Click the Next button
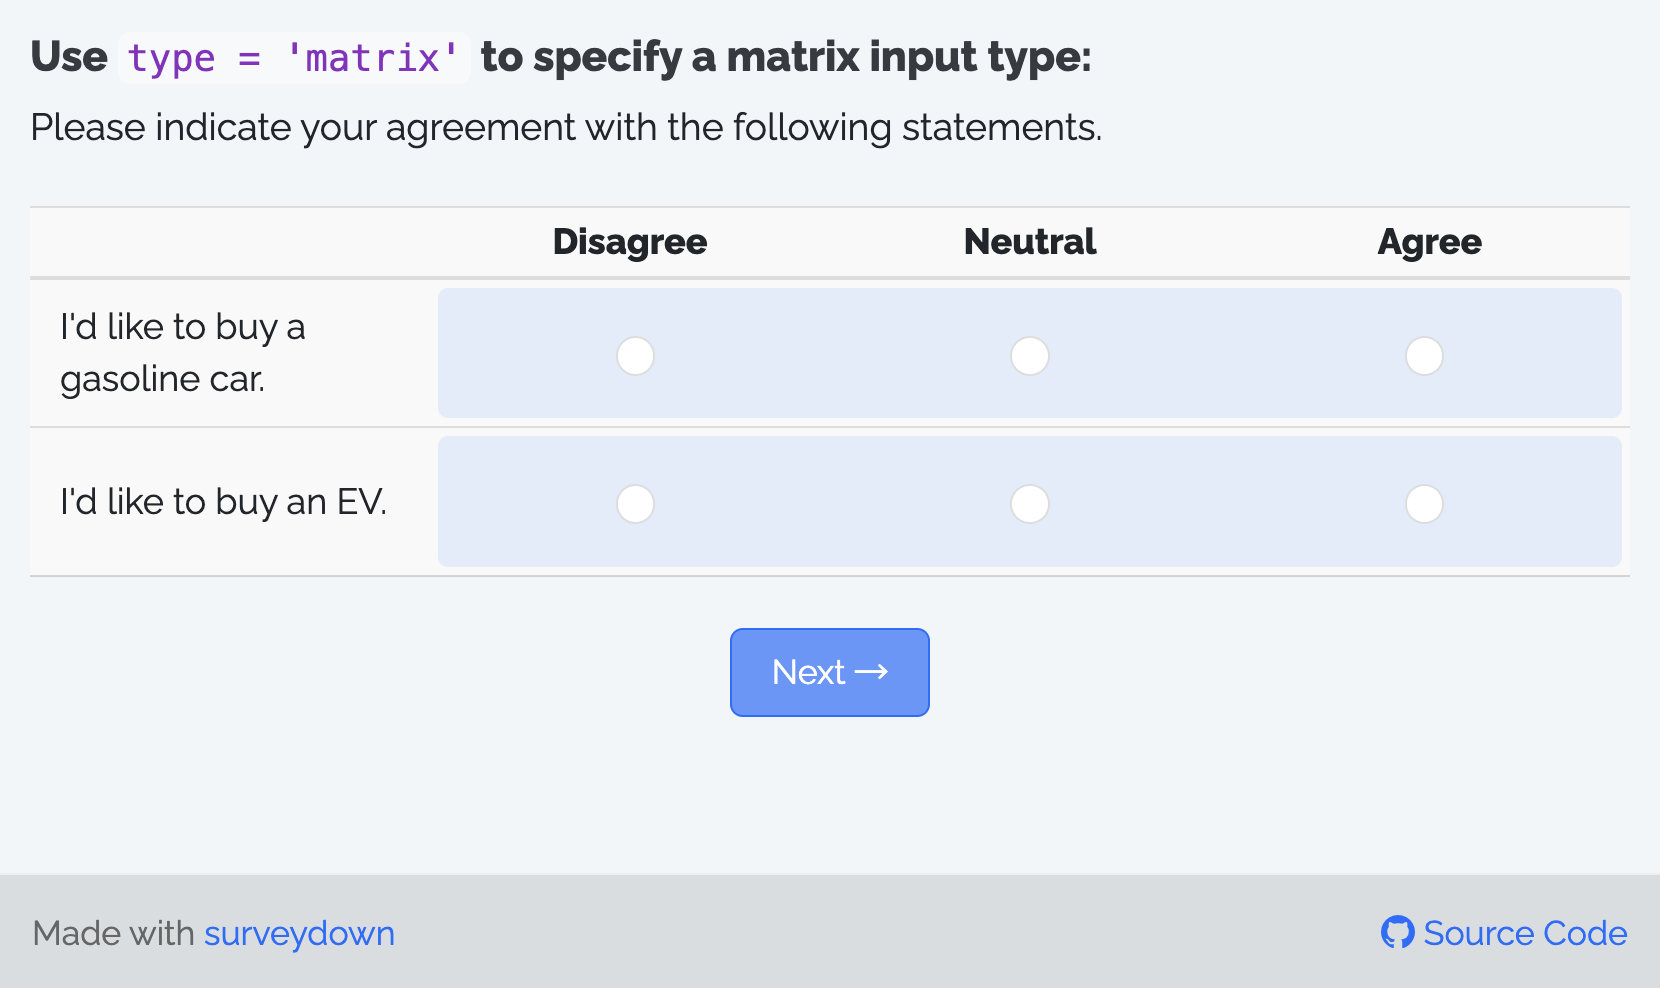 [829, 672]
